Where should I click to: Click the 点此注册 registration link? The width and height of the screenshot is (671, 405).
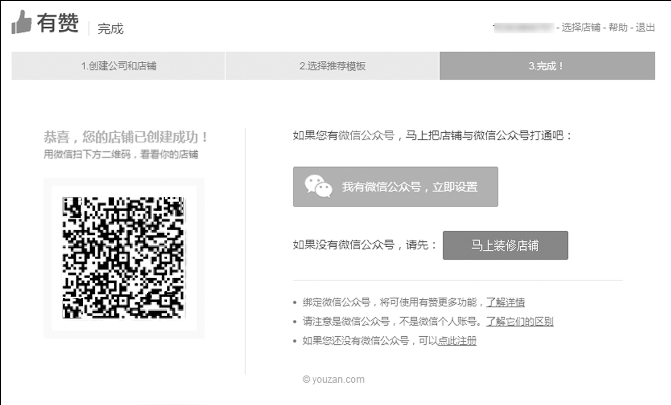[x=457, y=341]
